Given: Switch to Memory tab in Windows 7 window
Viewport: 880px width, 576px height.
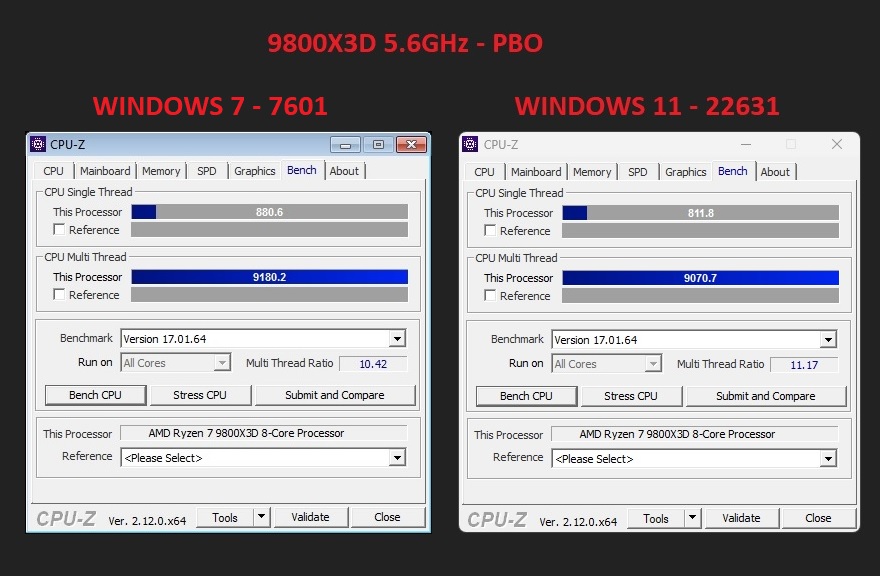Looking at the screenshot, I should pyautogui.click(x=161, y=171).
